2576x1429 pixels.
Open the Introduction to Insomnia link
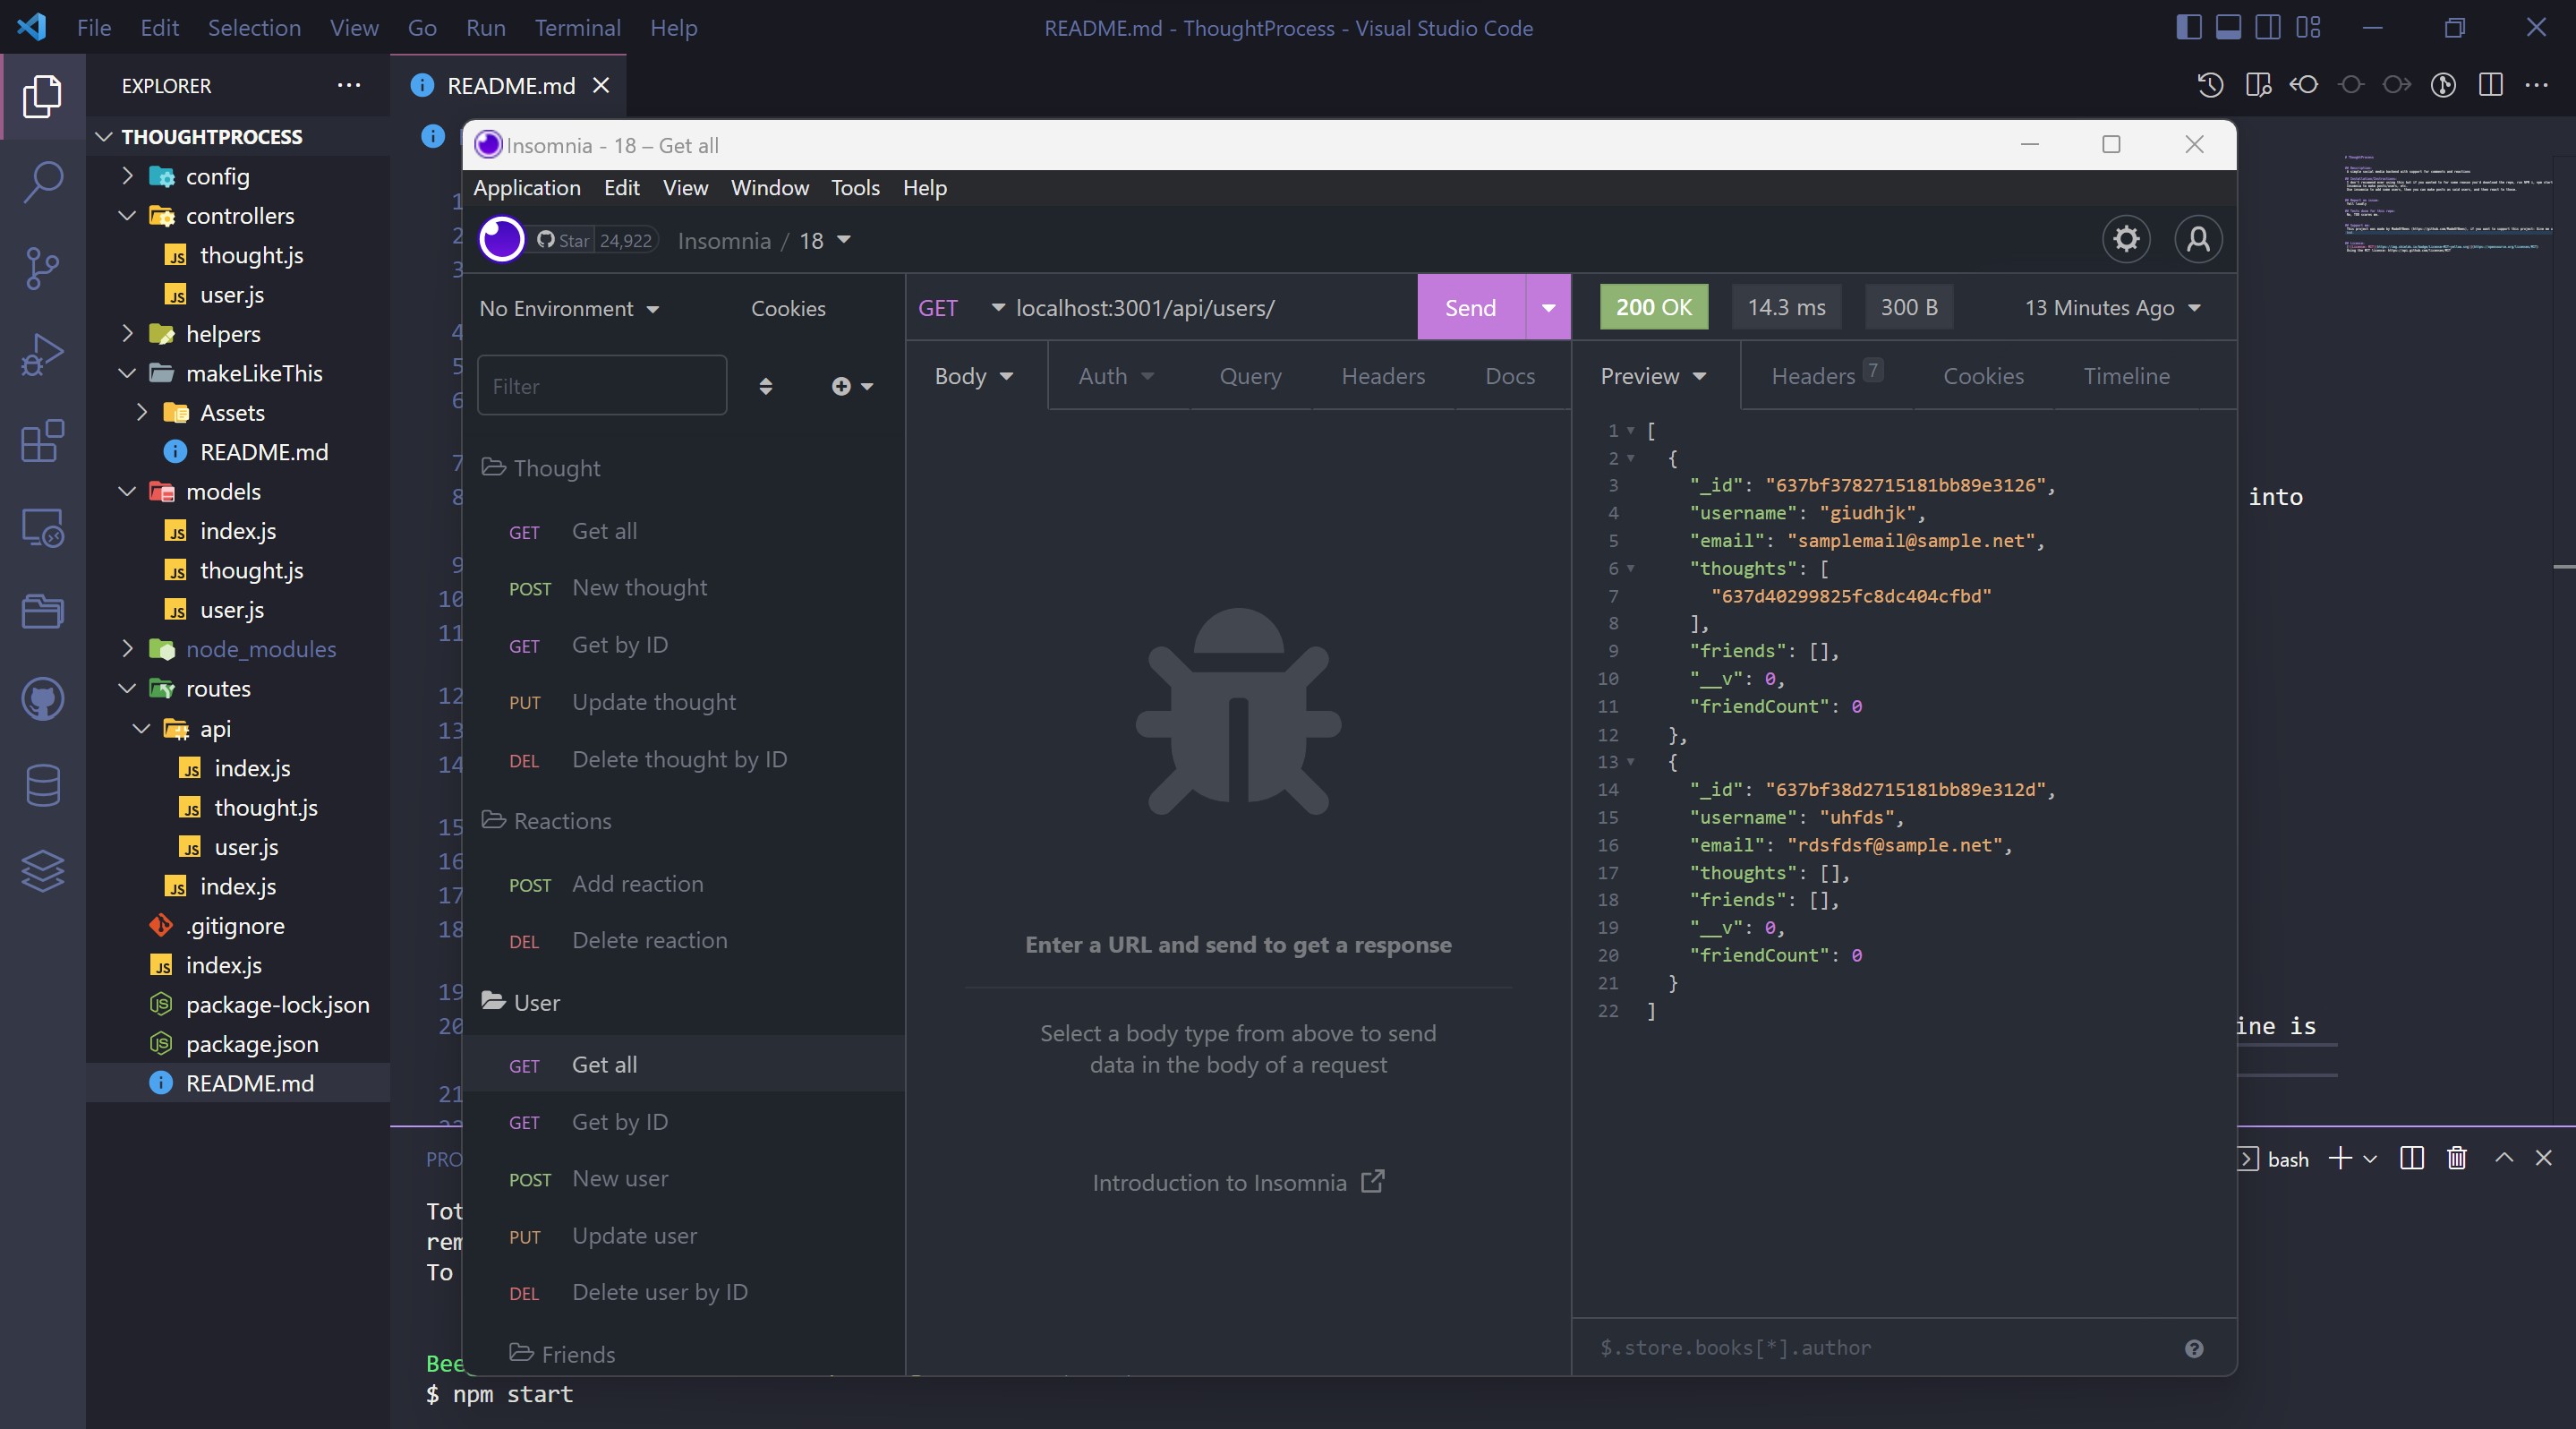(x=1238, y=1182)
